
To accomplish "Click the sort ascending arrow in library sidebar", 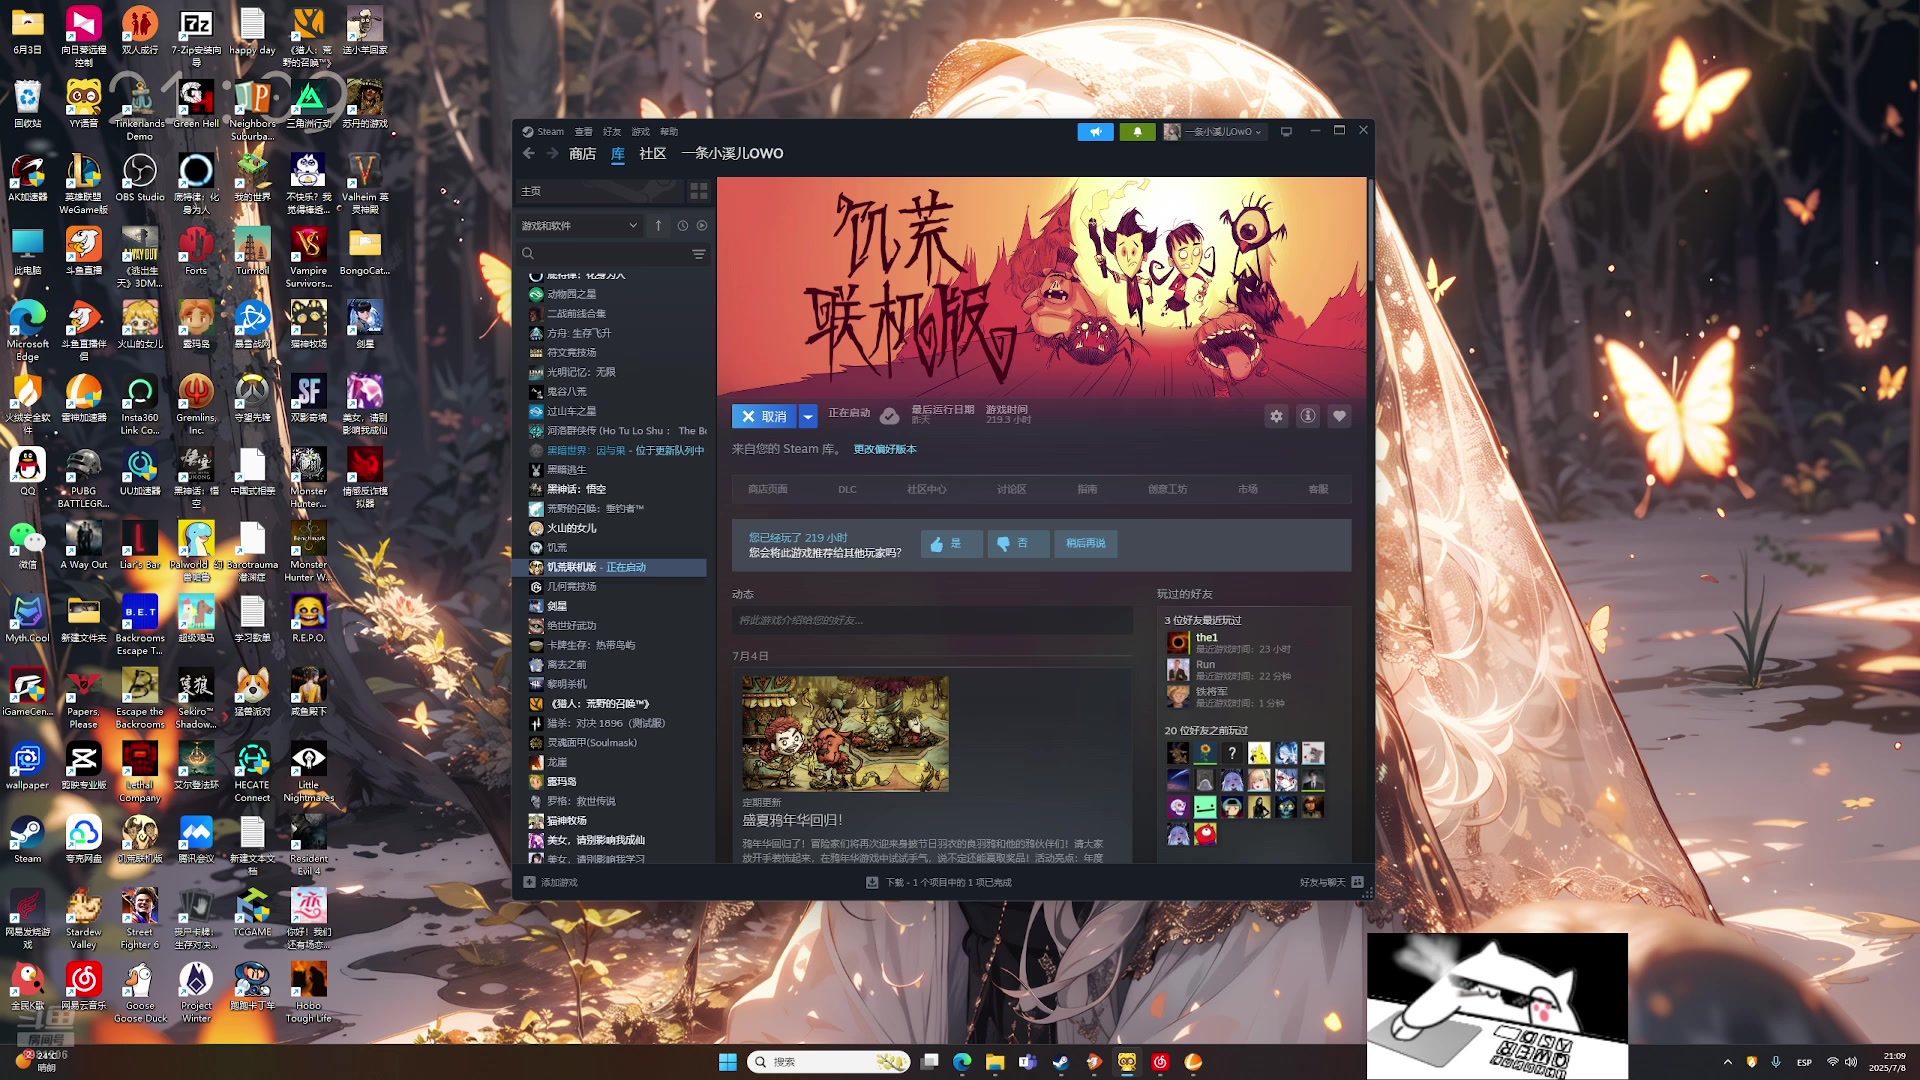I will click(658, 226).
